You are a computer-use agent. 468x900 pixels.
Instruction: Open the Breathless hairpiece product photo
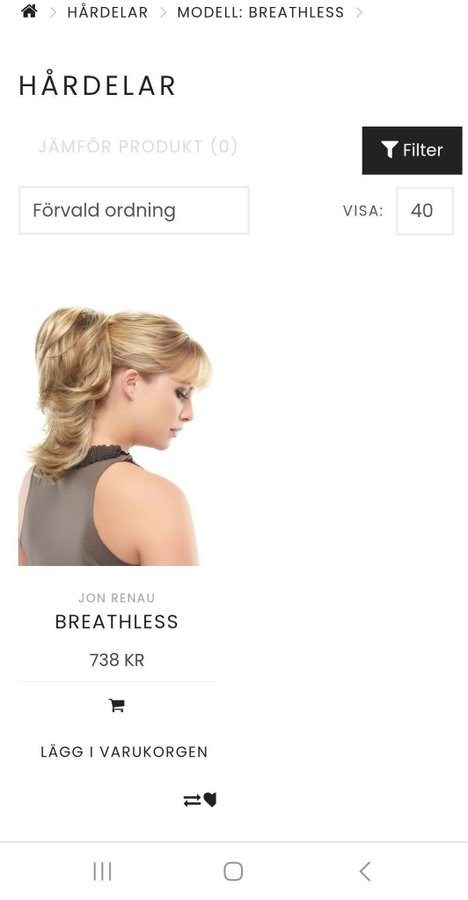115,436
